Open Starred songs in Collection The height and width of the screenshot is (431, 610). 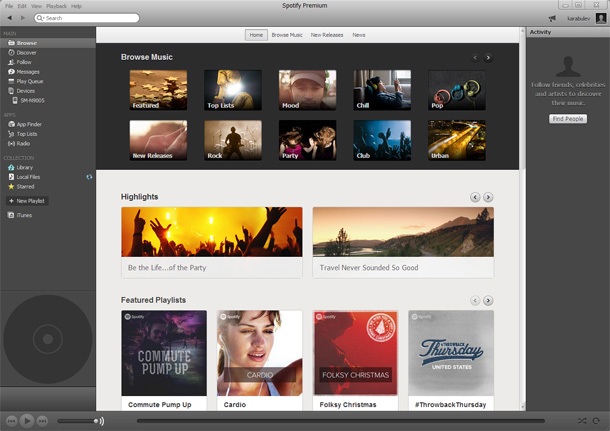point(26,186)
